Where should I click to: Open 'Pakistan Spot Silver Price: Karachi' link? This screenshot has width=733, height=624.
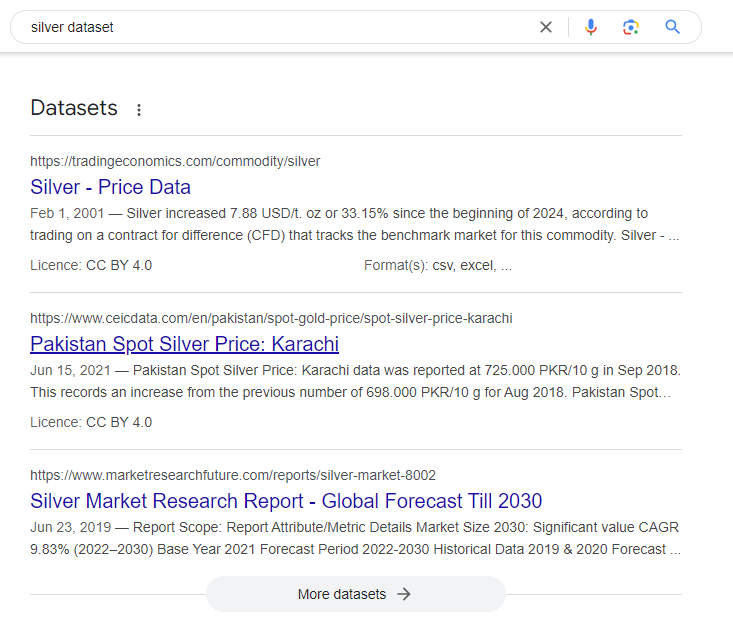(x=185, y=344)
